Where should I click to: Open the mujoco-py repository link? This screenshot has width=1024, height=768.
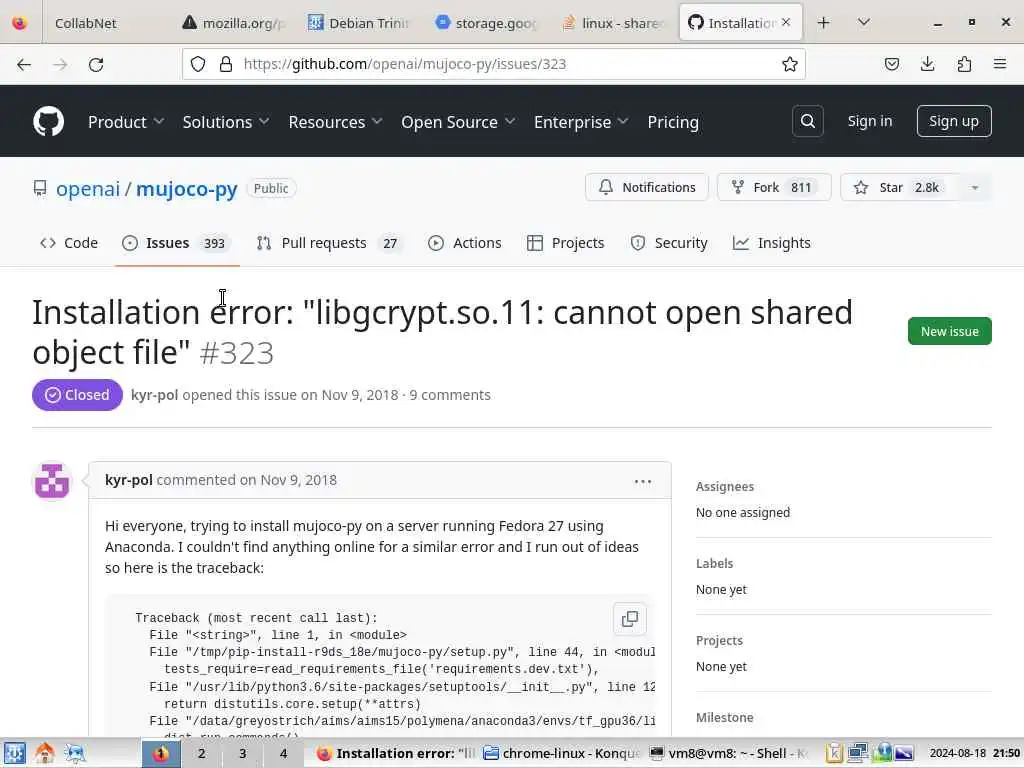point(187,189)
